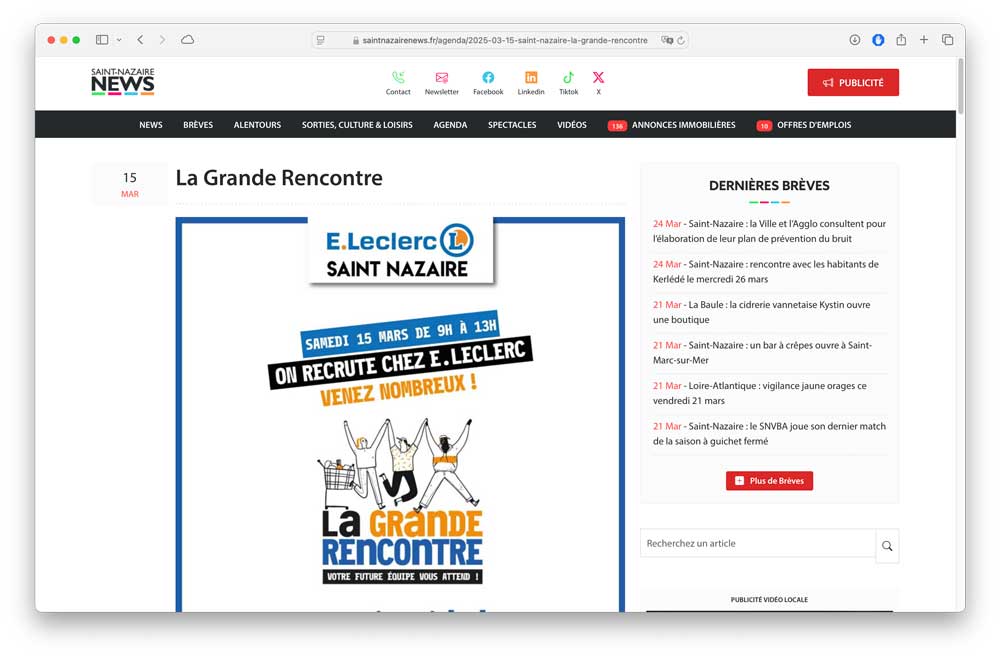The image size is (1000, 658).
Task: Click the search magnifier button
Action: point(887,546)
